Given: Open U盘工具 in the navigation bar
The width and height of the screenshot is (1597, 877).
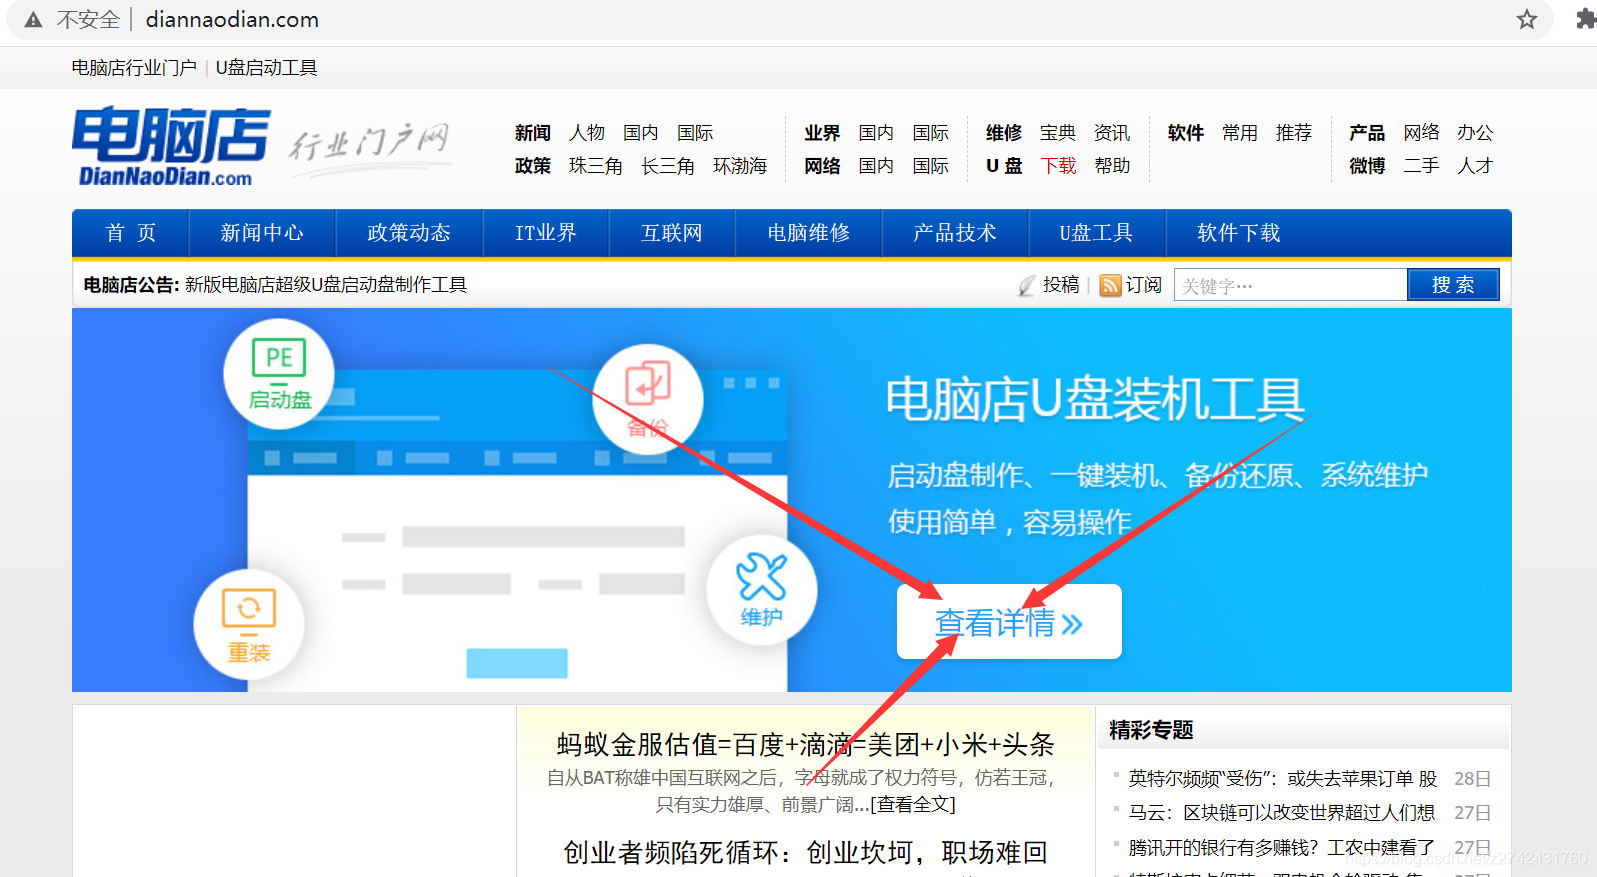Looking at the screenshot, I should tap(1097, 233).
